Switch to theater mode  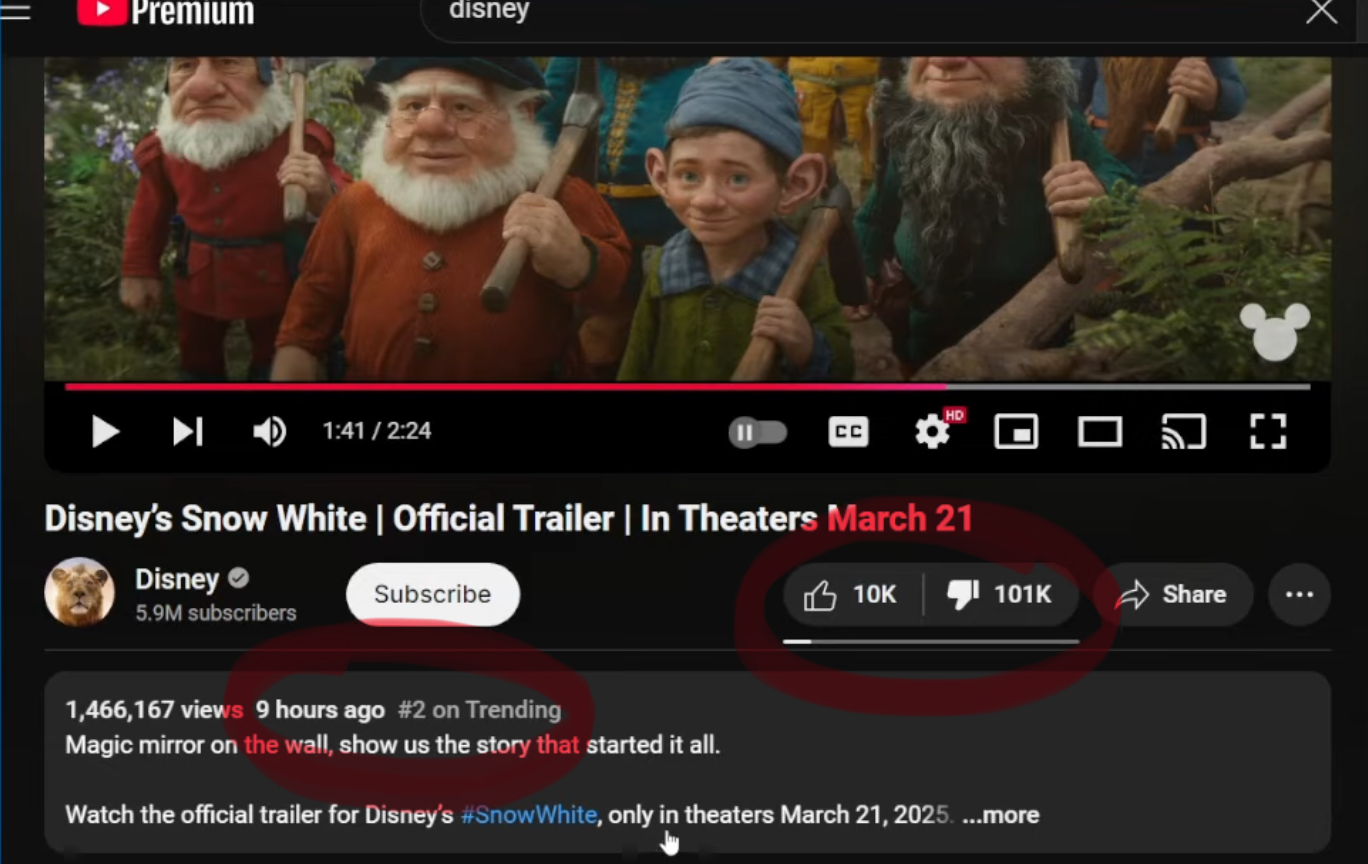[x=1100, y=432]
